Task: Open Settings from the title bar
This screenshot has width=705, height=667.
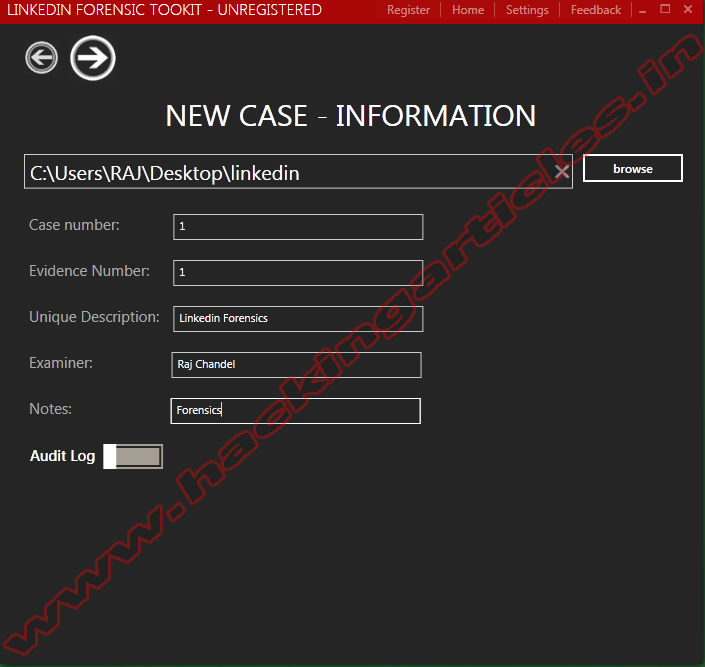Action: click(x=527, y=10)
